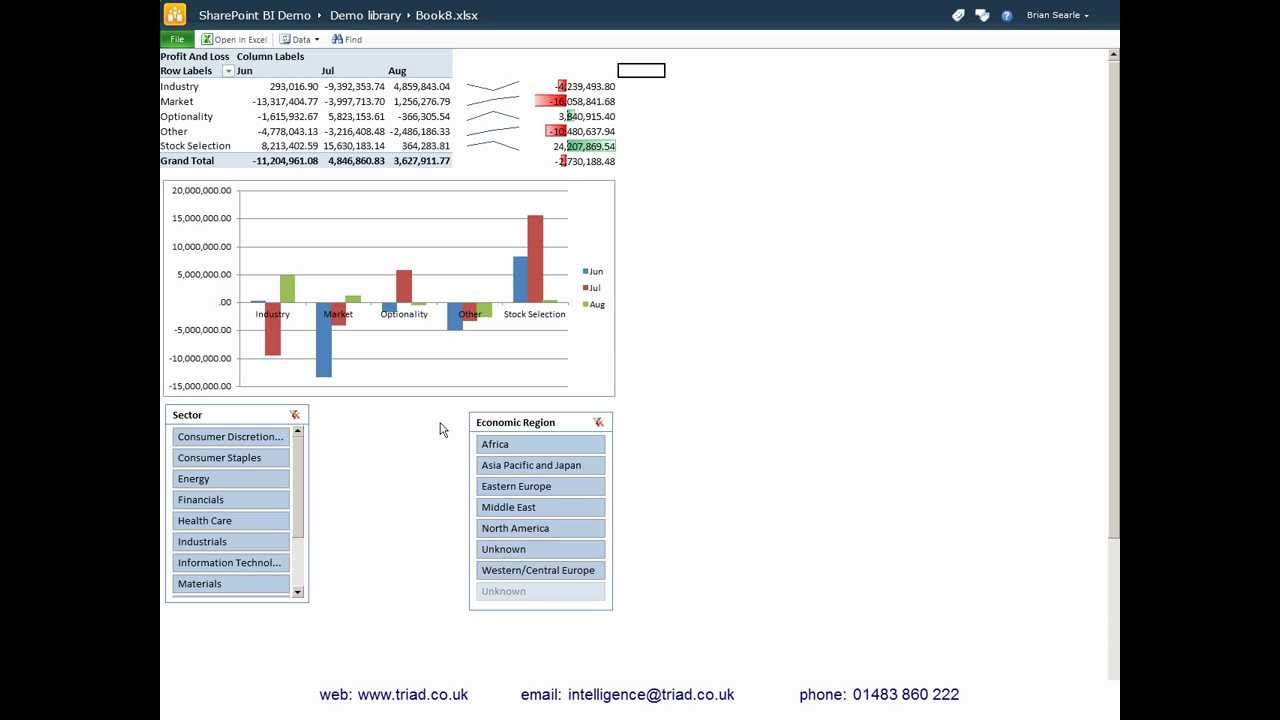Filter by Consumer Staples sector

(x=231, y=458)
